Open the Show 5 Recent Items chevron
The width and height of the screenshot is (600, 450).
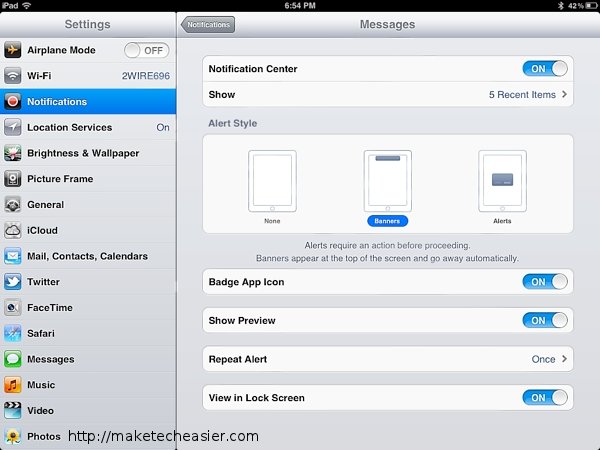[x=564, y=94]
